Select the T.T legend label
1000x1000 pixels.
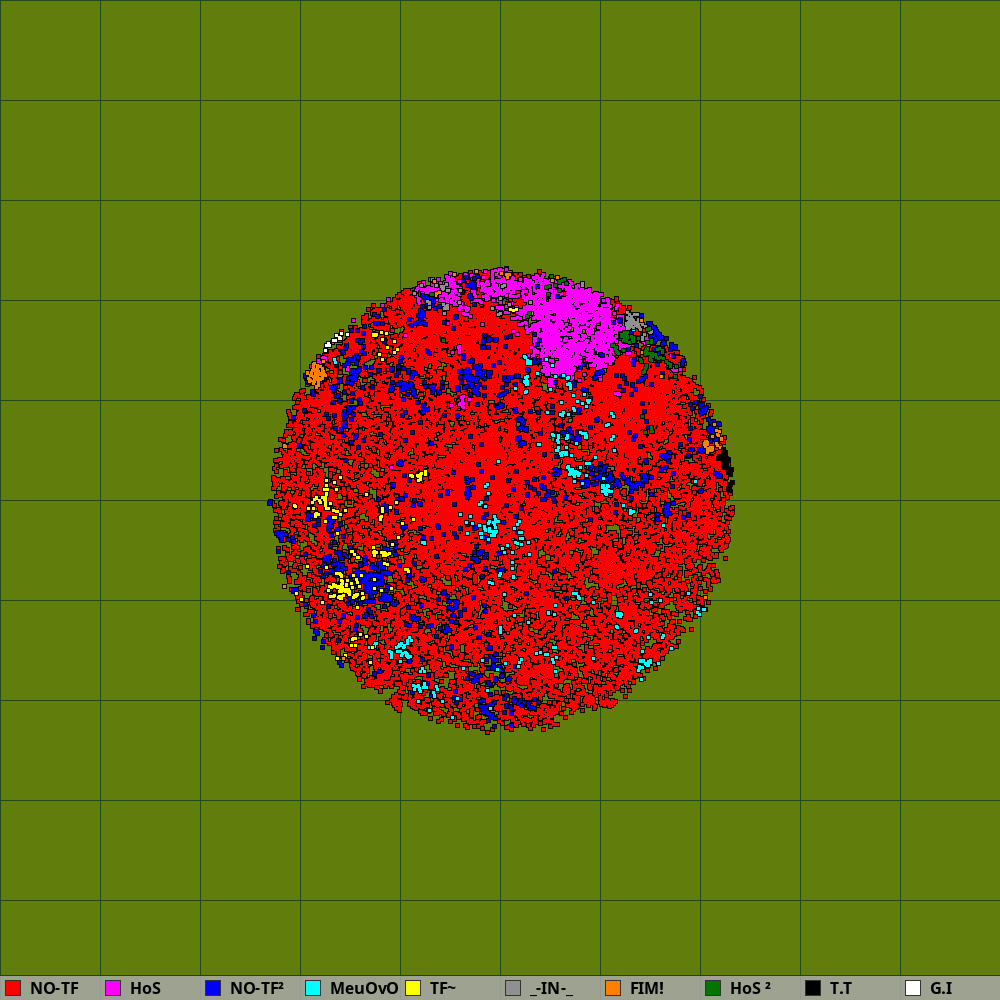[841, 989]
